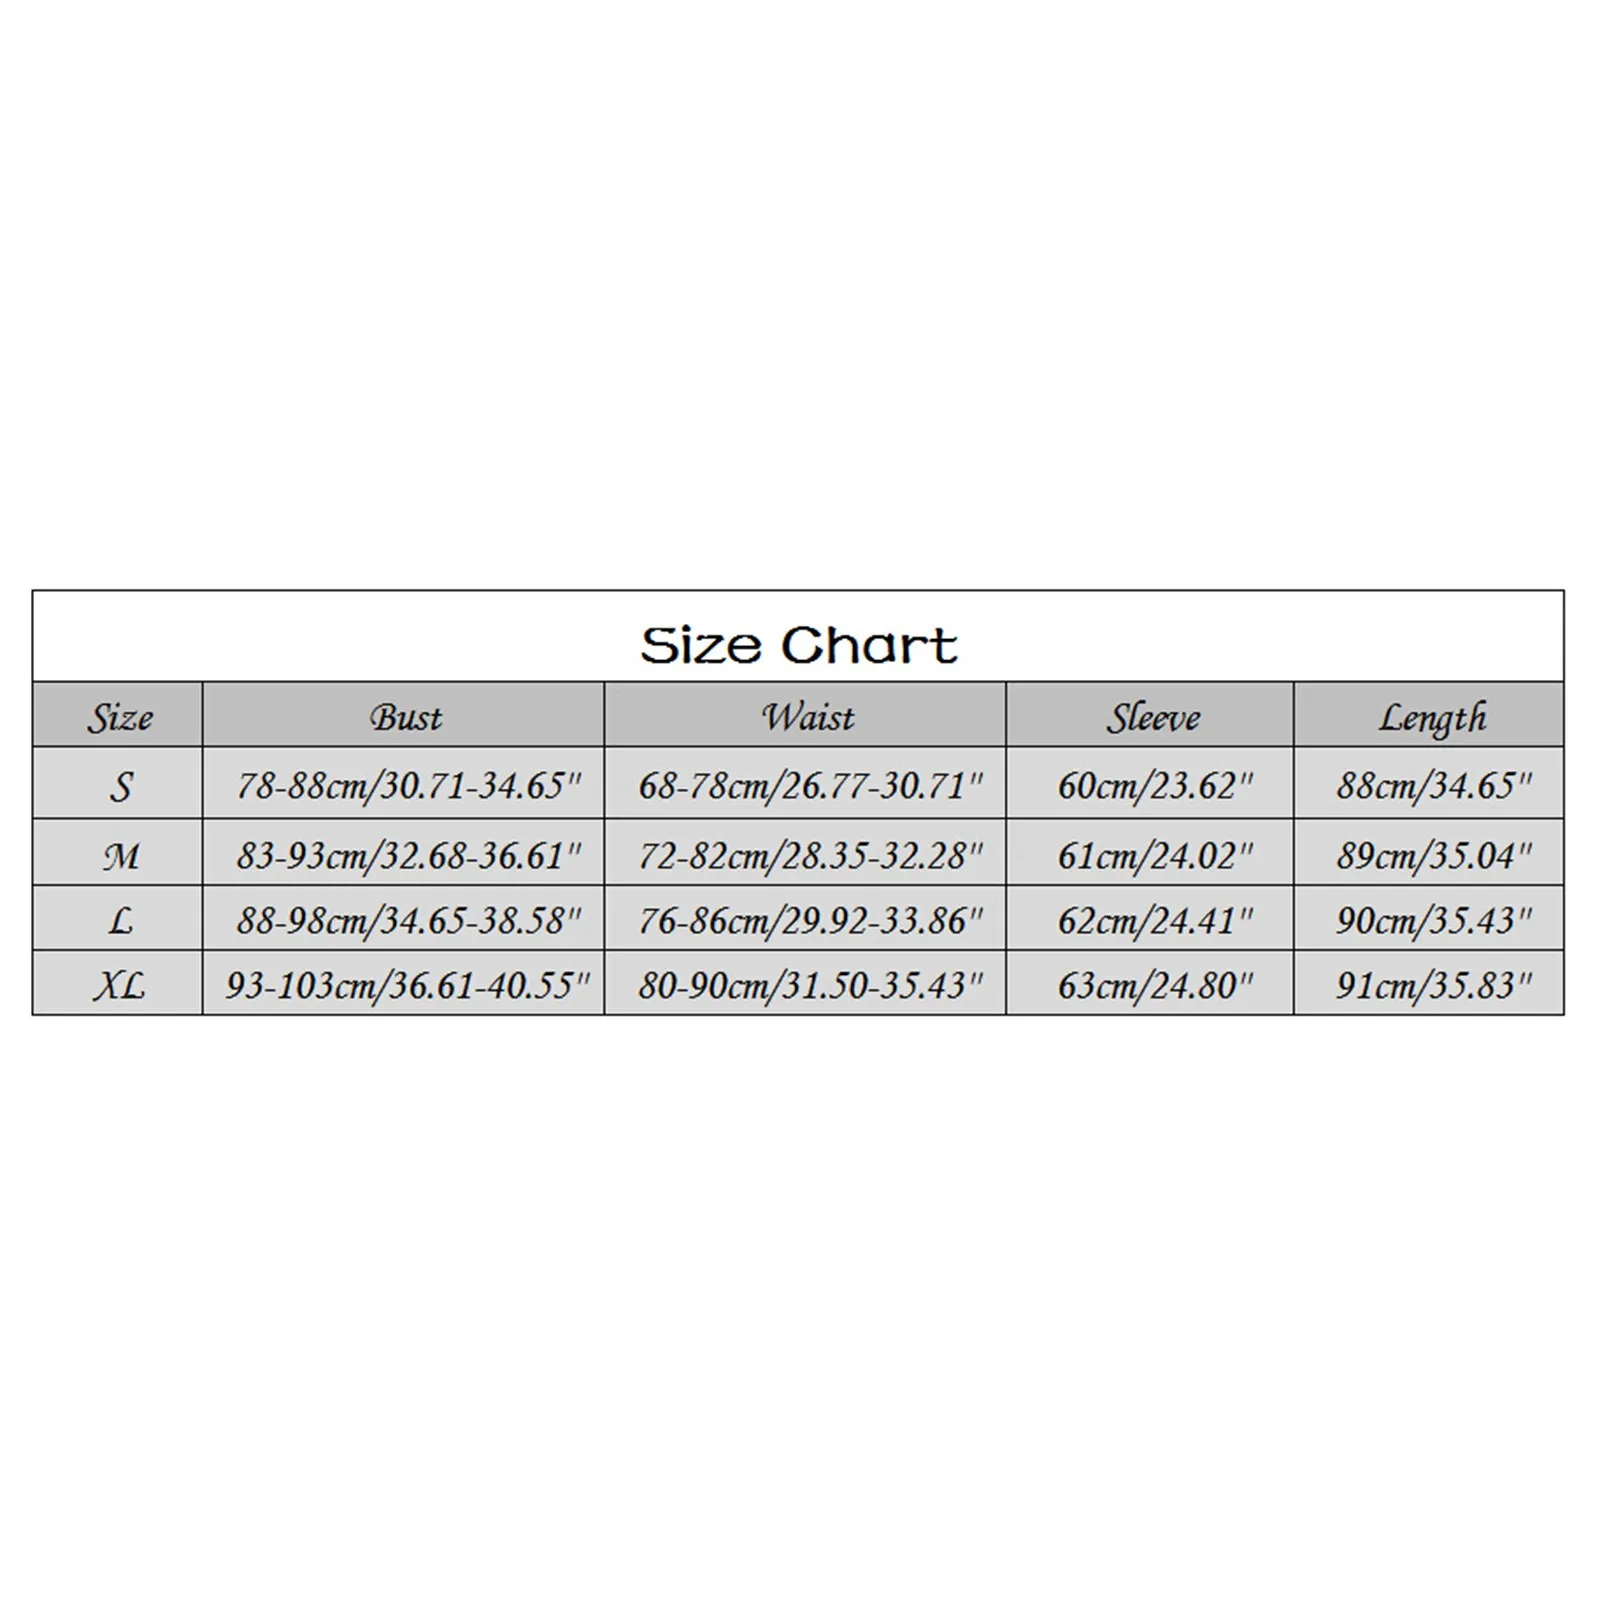Click length cell 89cm/35.04"
The image size is (1600, 1600).
1433,856
